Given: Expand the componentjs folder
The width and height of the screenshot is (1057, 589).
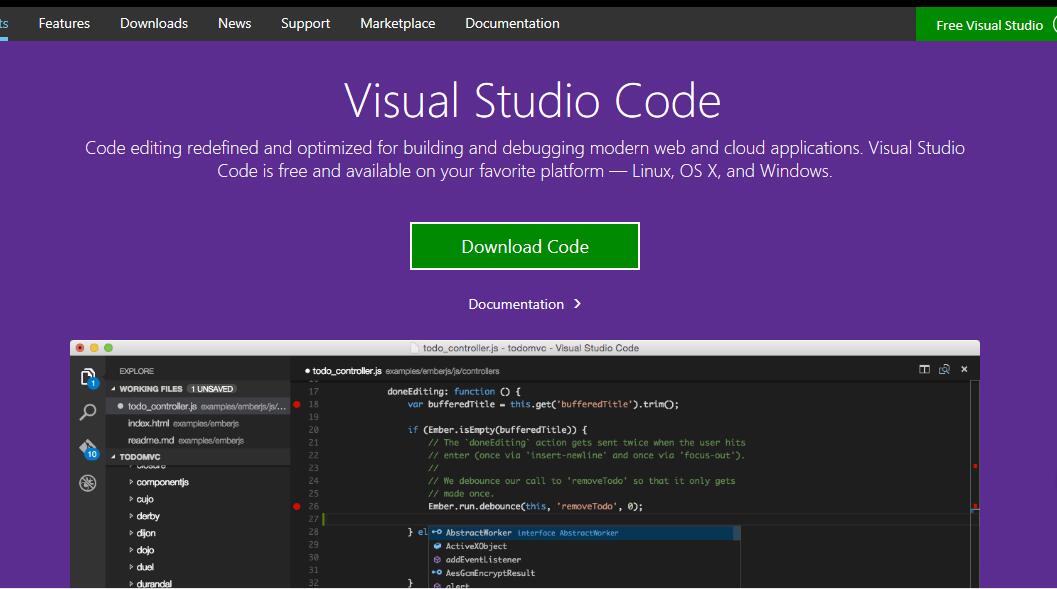Looking at the screenshot, I should pos(131,482).
